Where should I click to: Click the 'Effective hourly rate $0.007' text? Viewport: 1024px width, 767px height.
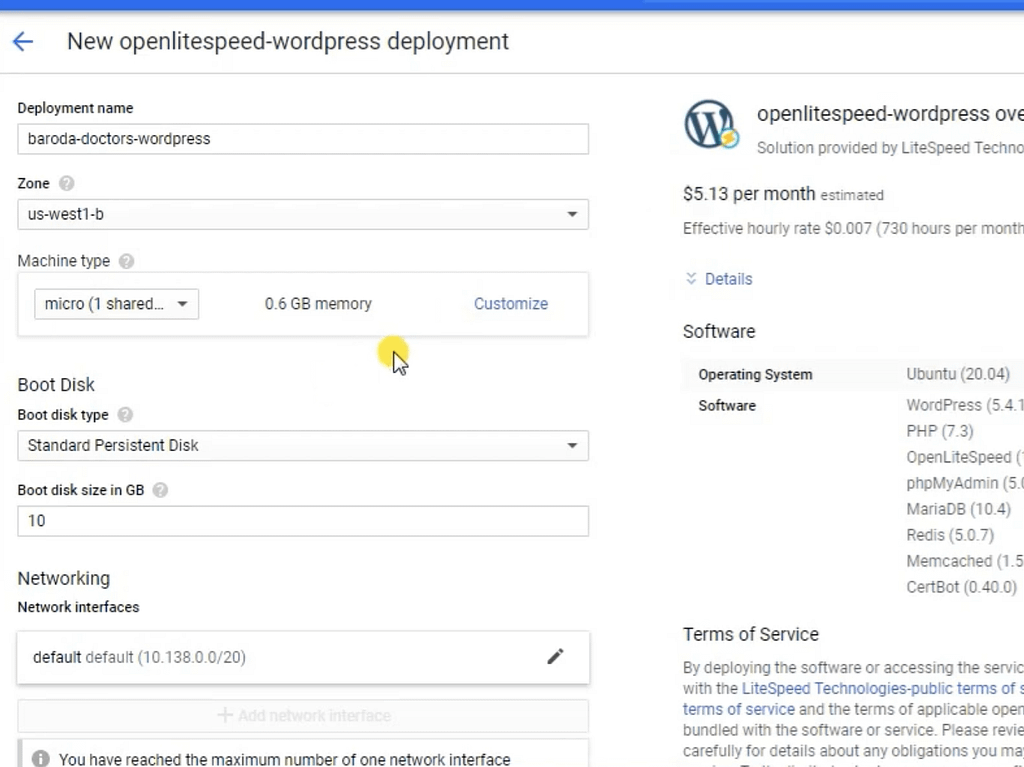(x=777, y=229)
